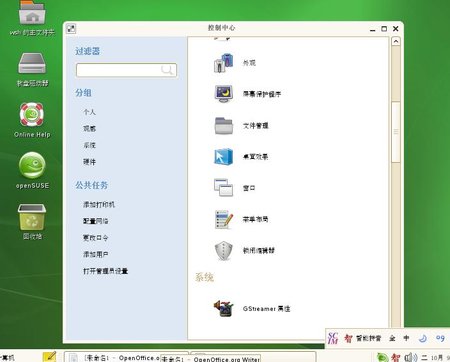Open GStreamer 属性 properties icon
This screenshot has width=450, height=362.
pos(223,308)
